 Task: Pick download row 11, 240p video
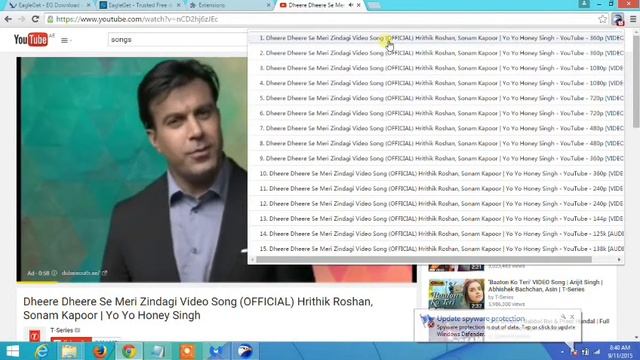(436, 189)
